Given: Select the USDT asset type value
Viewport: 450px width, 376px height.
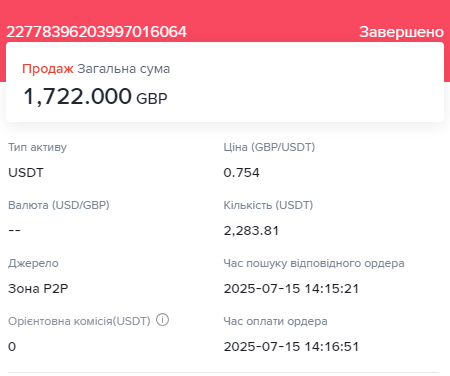Looking at the screenshot, I should point(26,173).
